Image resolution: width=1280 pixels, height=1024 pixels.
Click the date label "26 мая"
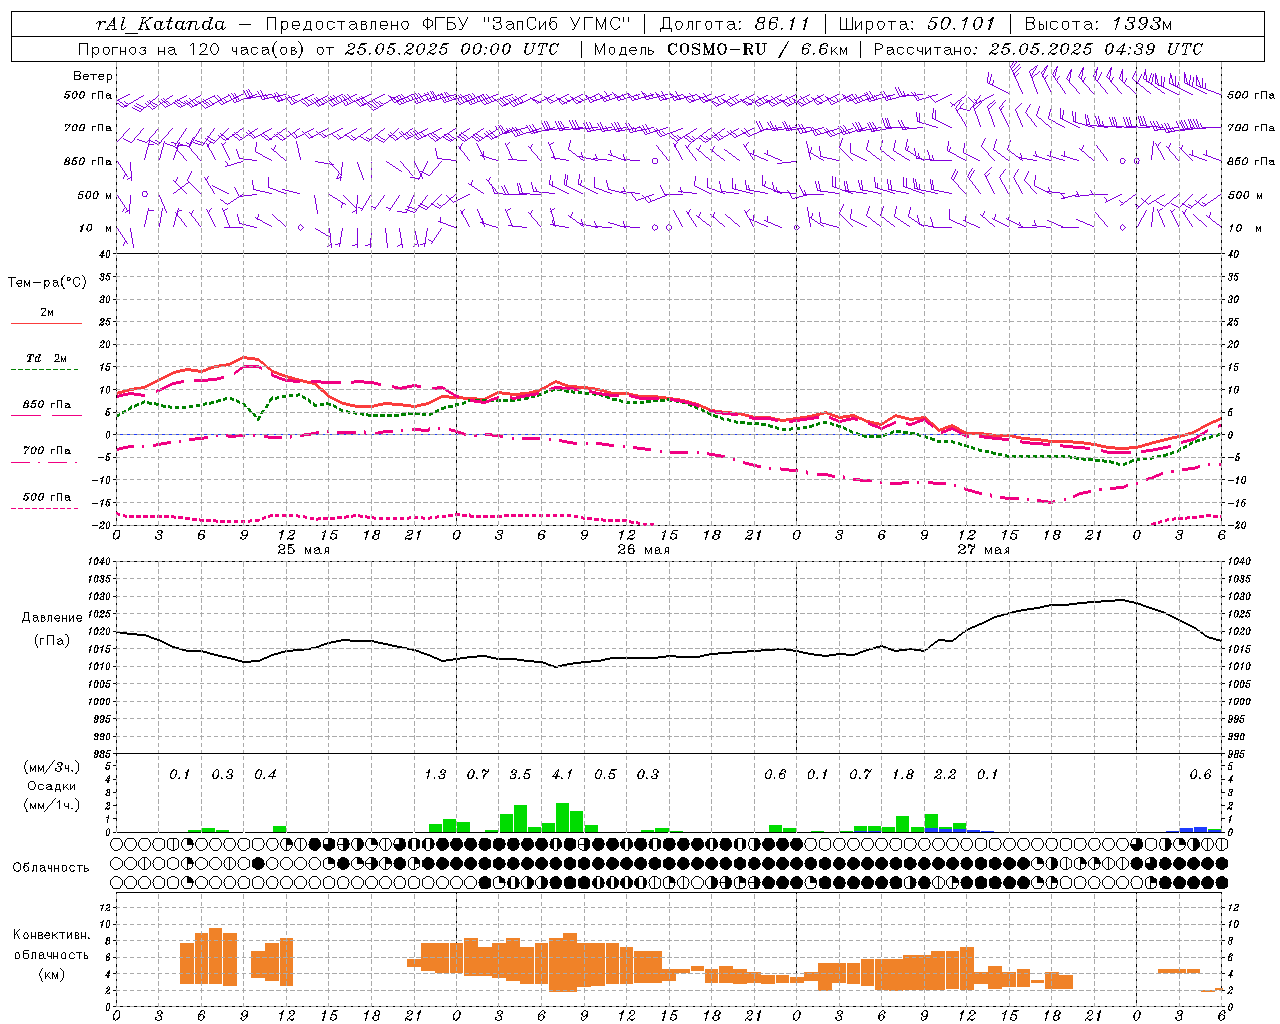[644, 550]
